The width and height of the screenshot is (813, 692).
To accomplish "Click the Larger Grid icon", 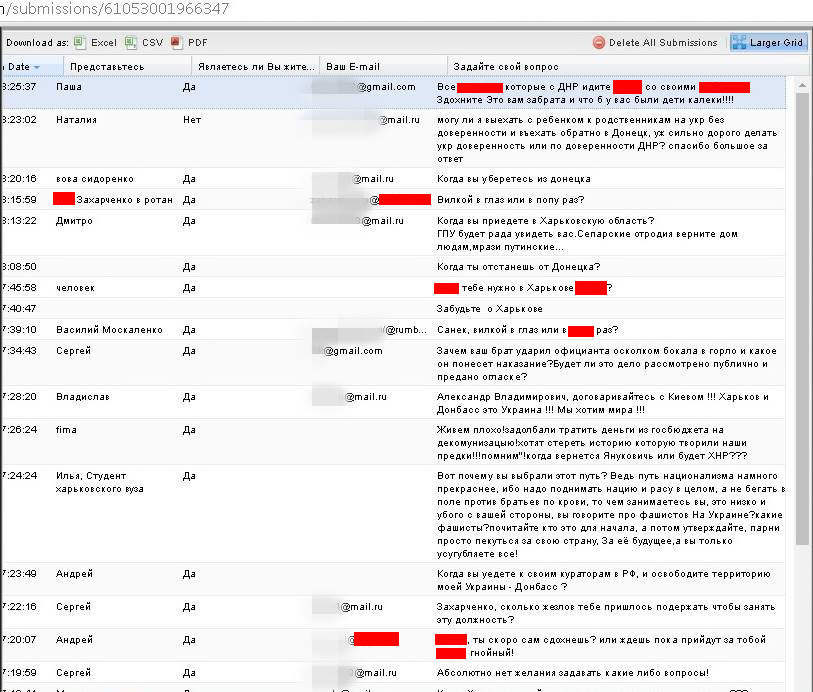I will pos(741,43).
